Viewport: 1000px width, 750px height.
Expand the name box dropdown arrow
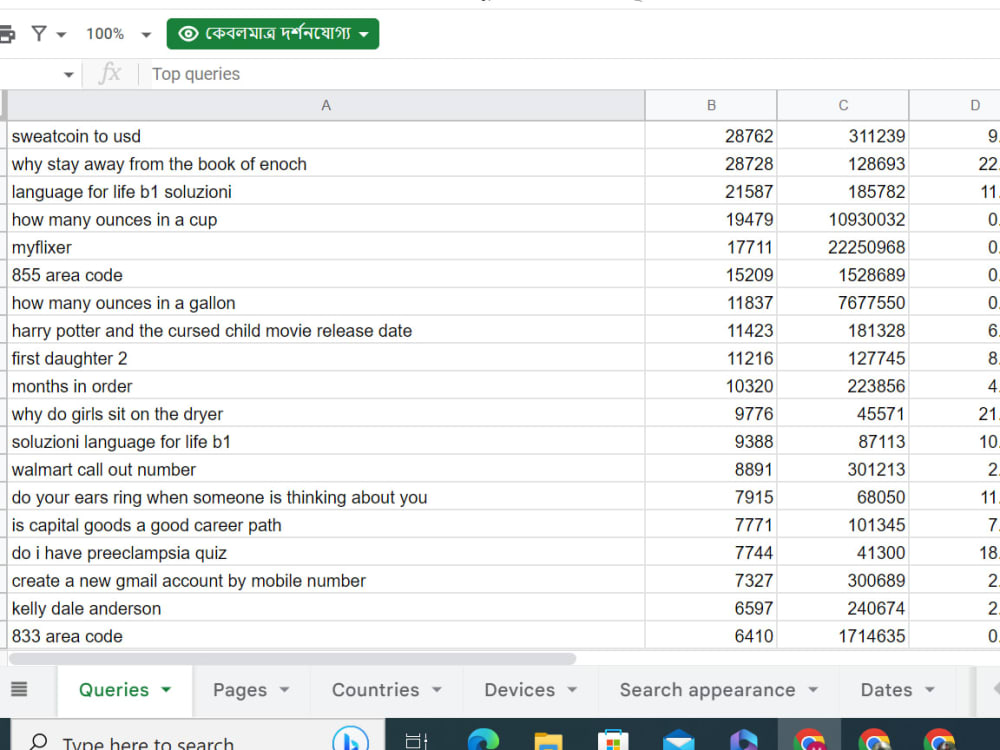click(x=68, y=75)
